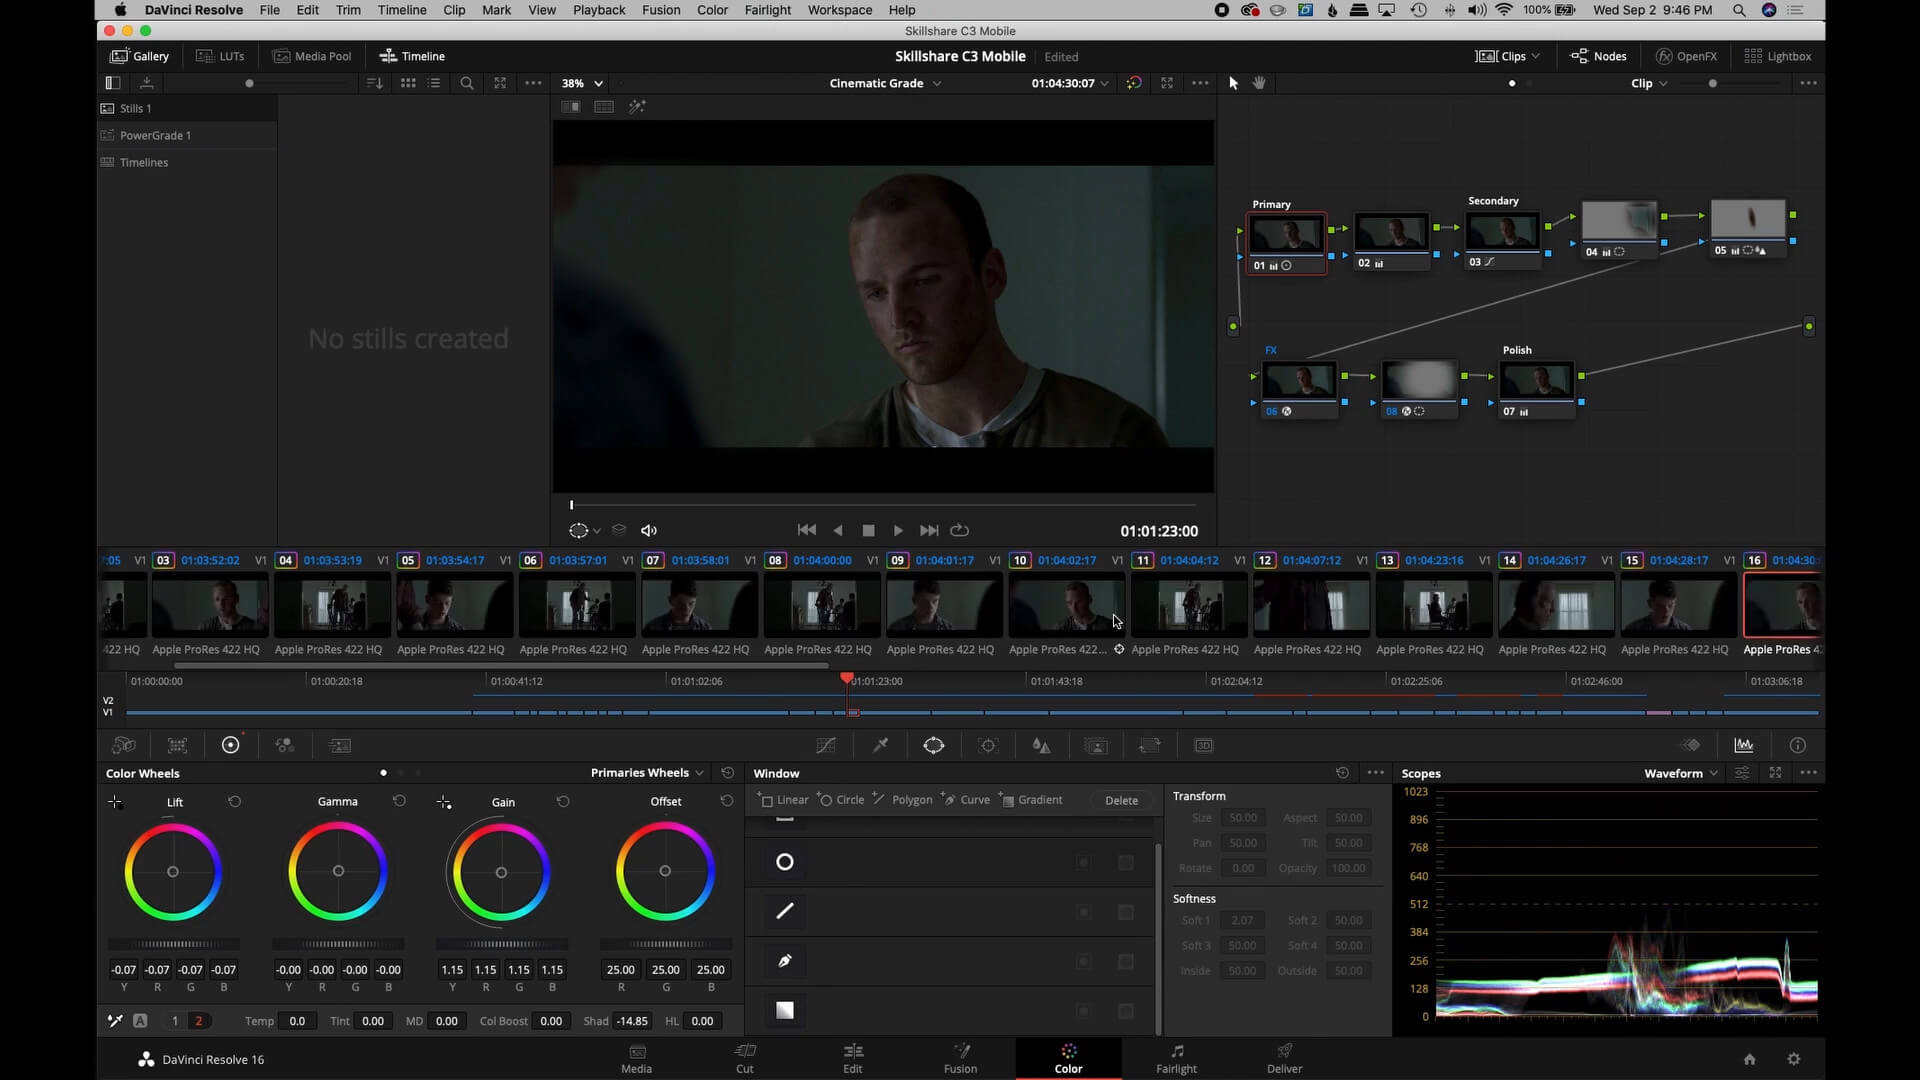Open gallery search magnifier icon
1920x1080 pixels.
(x=466, y=83)
